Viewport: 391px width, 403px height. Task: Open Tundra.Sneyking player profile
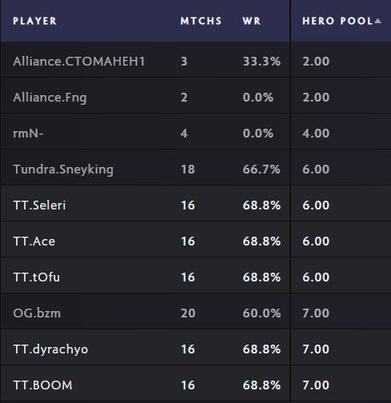point(63,169)
